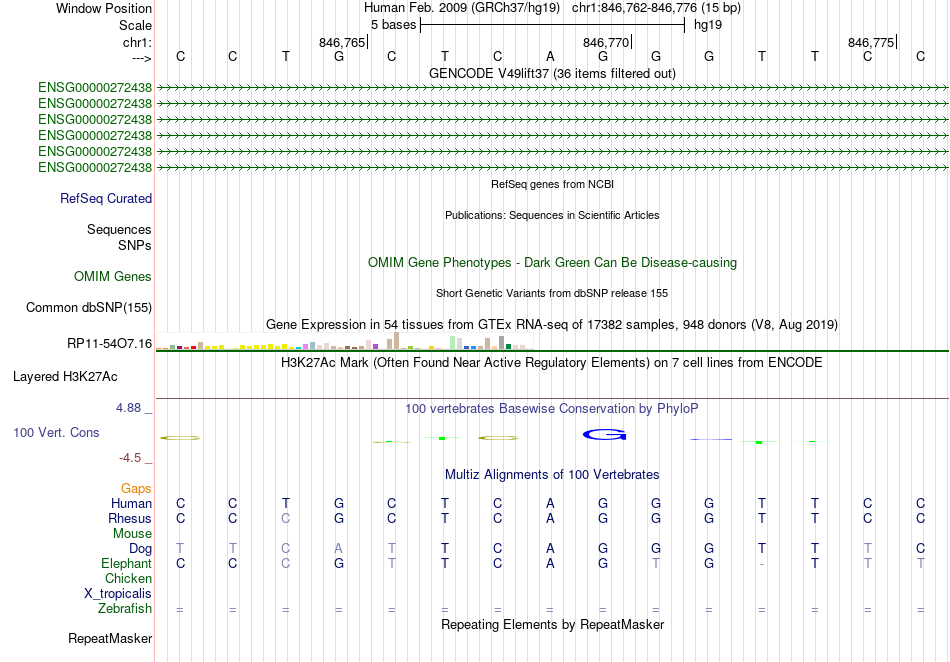This screenshot has width=950, height=662.
Task: Select the OMIM Genes track label
Action: click(x=113, y=277)
